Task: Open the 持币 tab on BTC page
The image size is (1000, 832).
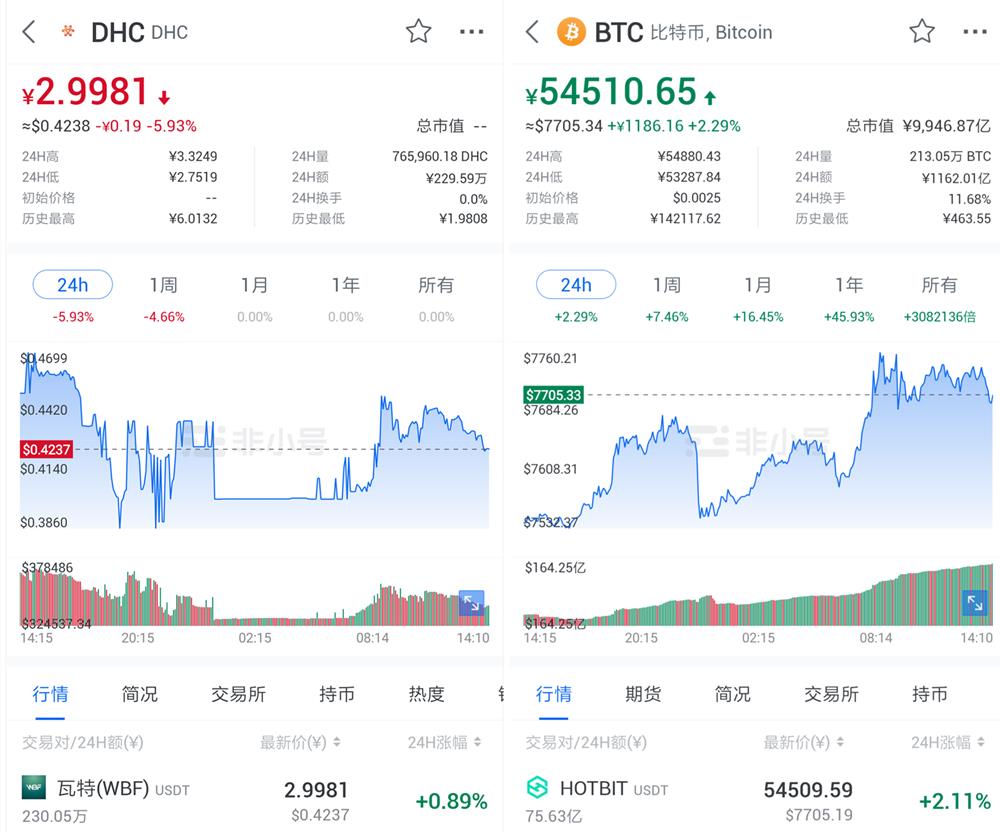Action: pos(929,694)
